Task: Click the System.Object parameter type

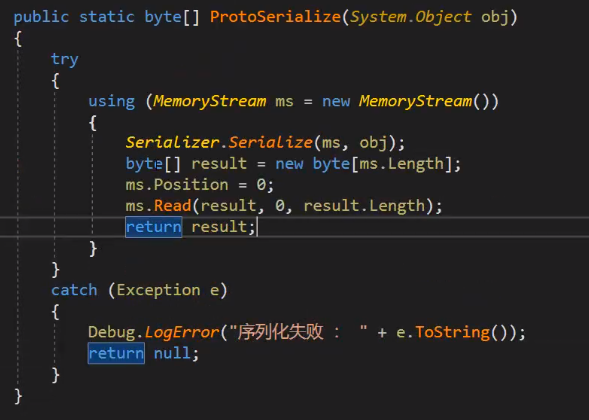Action: [411, 17]
